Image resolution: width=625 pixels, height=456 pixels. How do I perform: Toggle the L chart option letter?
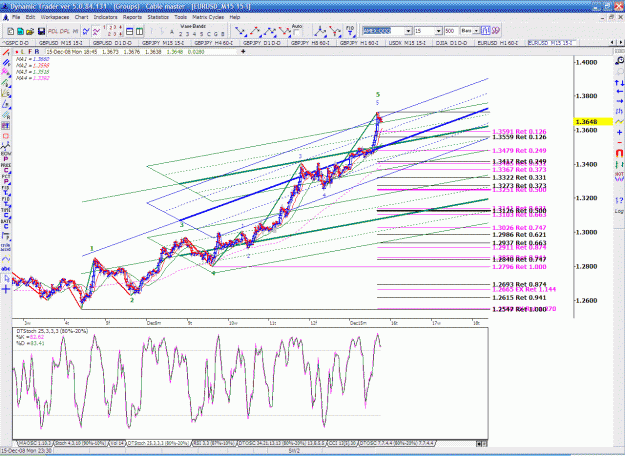(24, 52)
